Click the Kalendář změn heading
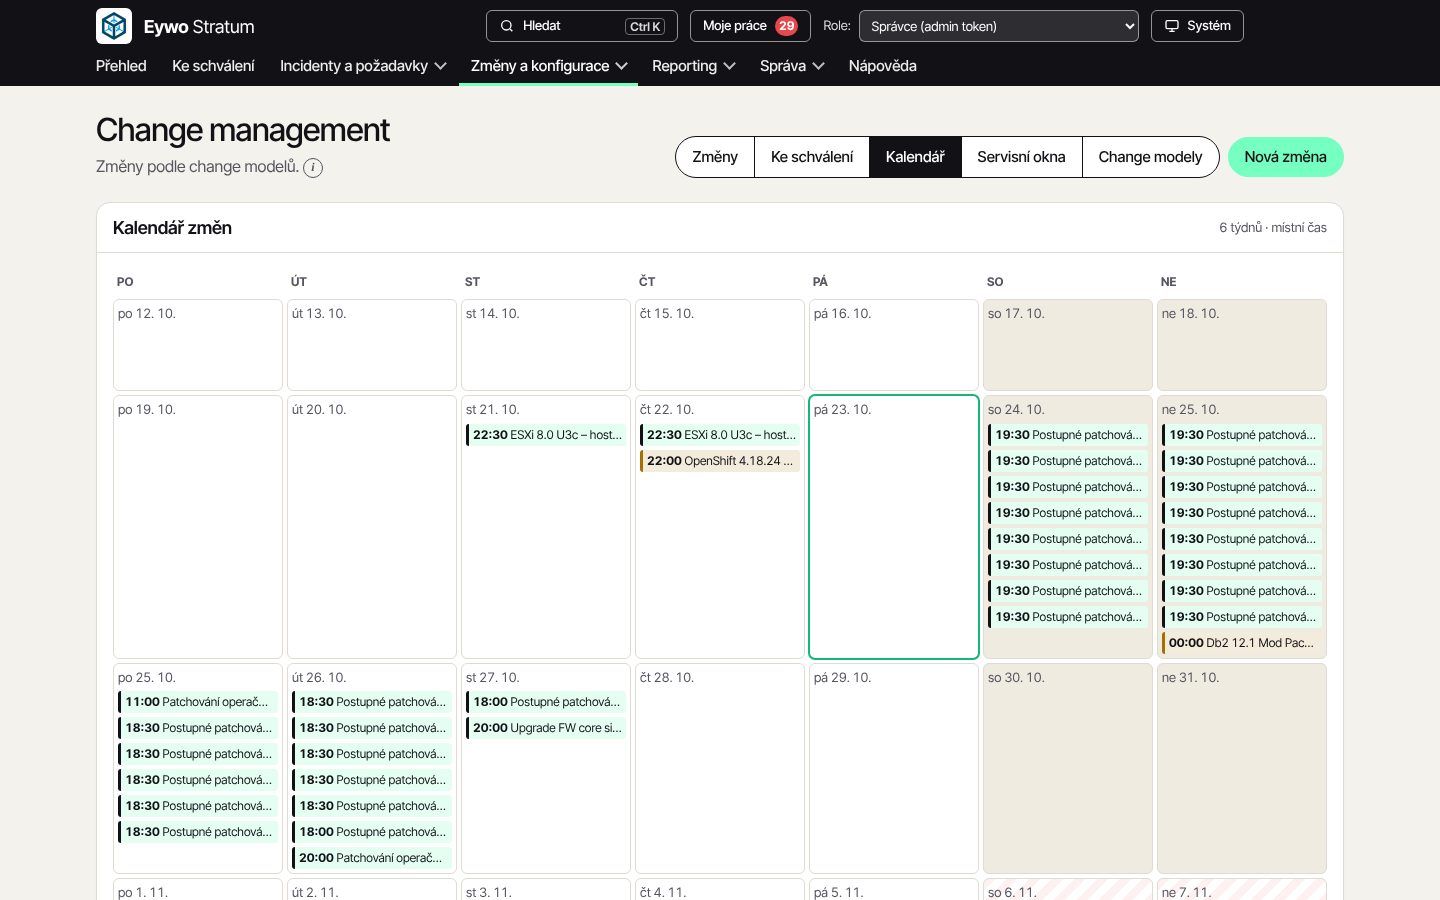 coord(172,228)
